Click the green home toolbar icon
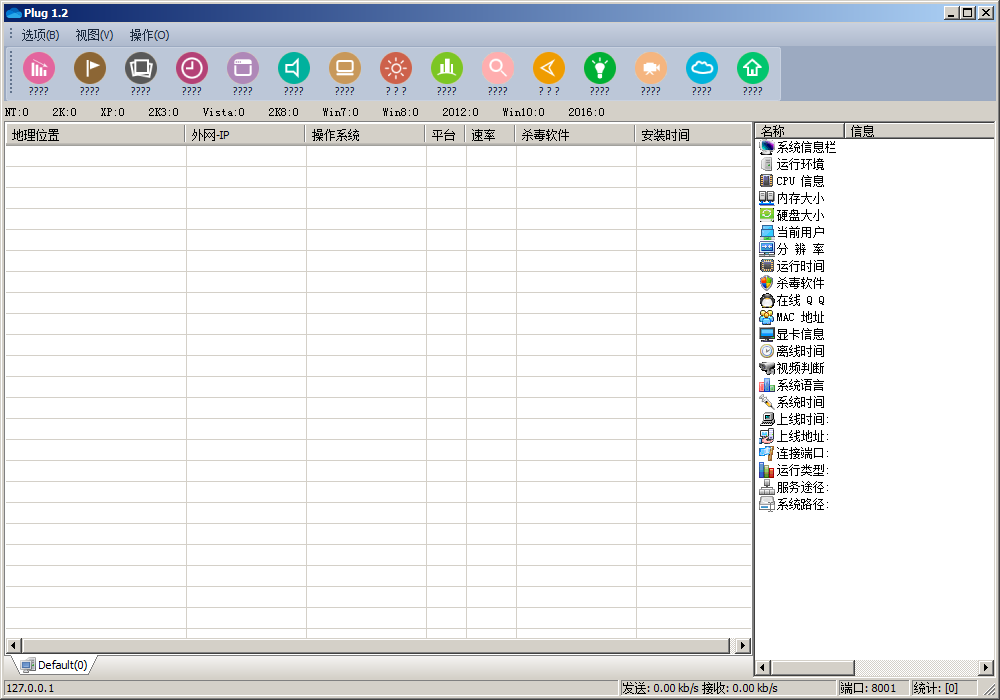The width and height of the screenshot is (1000, 700). (x=752, y=68)
